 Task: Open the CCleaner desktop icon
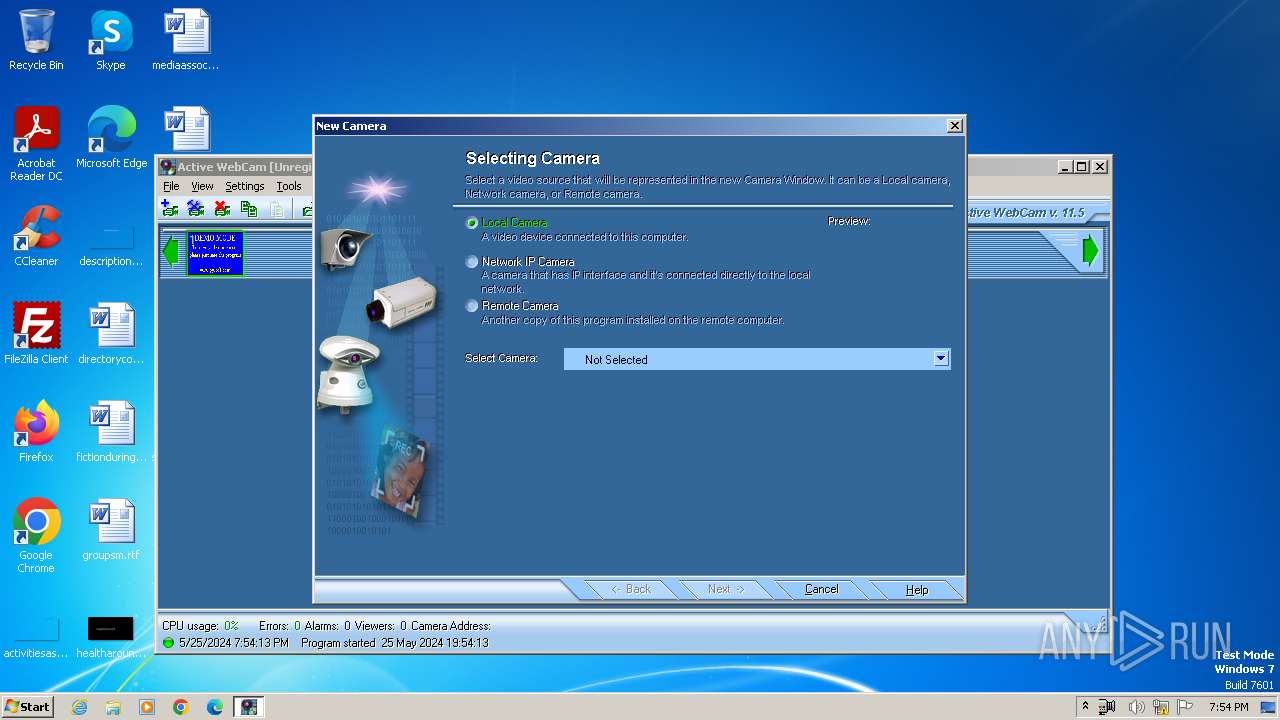point(36,236)
